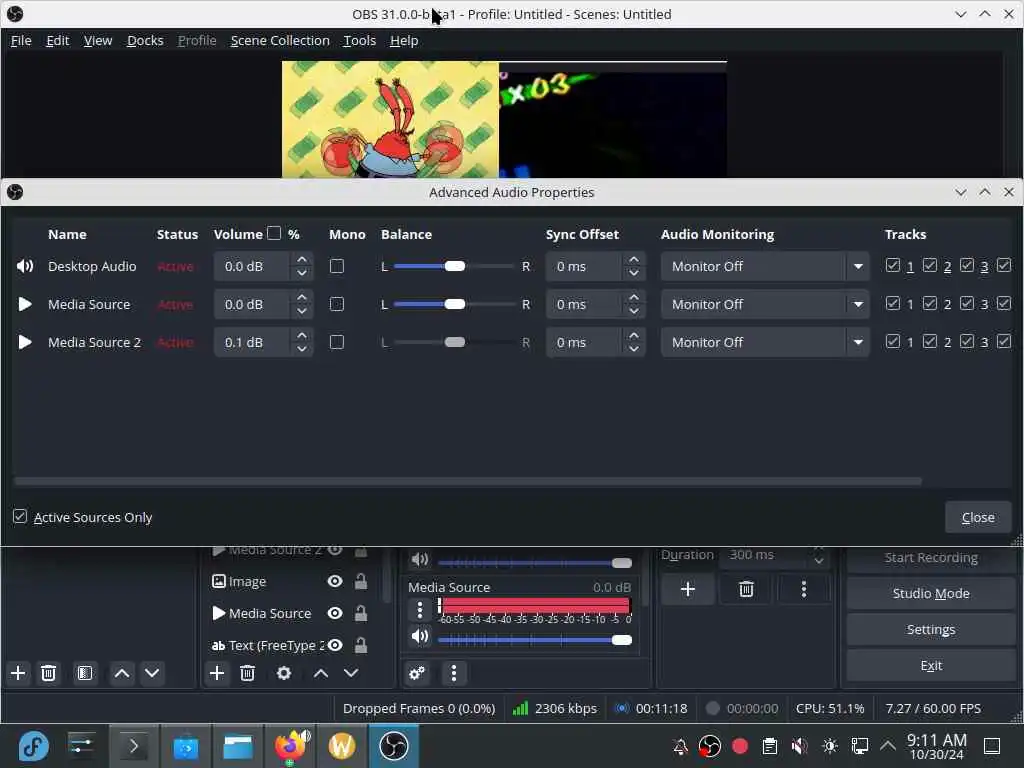Enable Mono for Media Source 2
The width and height of the screenshot is (1024, 768).
(337, 342)
